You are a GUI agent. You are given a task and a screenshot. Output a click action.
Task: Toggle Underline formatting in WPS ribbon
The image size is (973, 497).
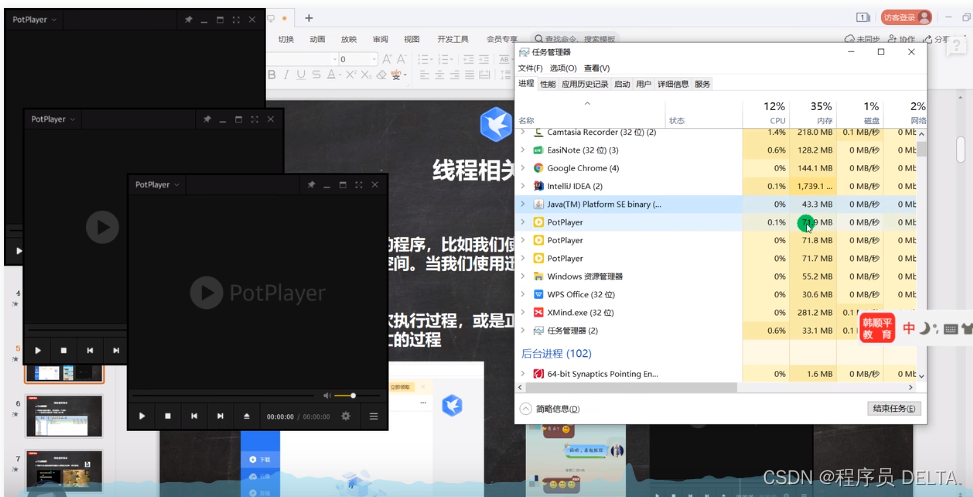pyautogui.click(x=301, y=75)
